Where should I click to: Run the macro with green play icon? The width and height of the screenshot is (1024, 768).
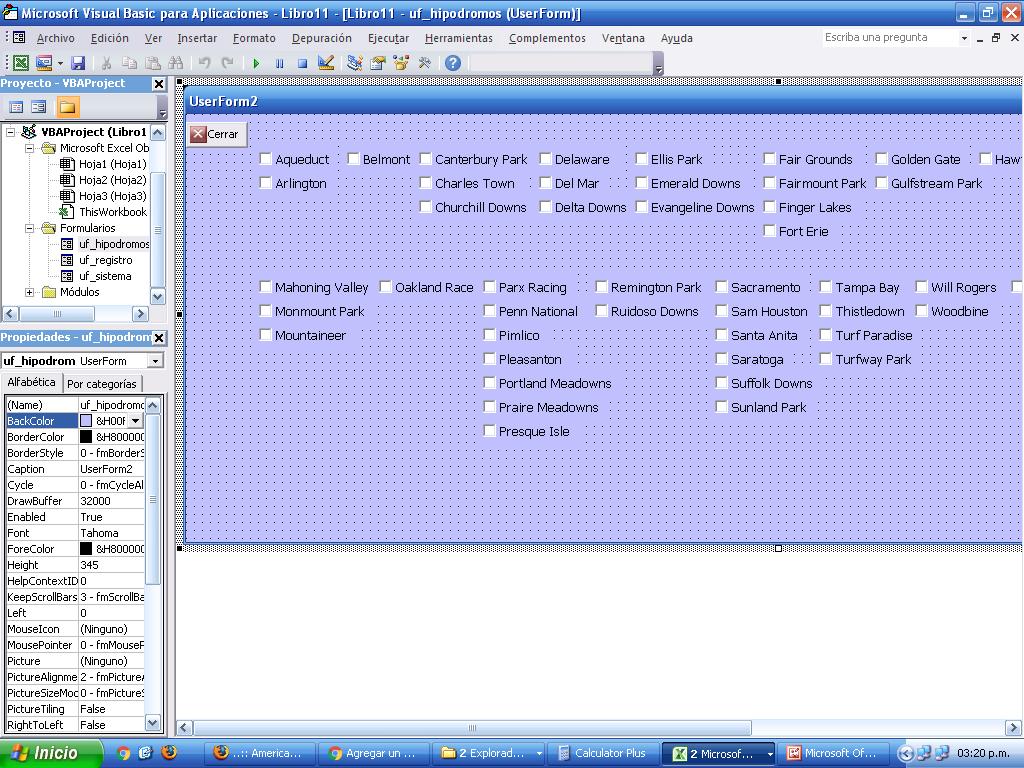[256, 63]
